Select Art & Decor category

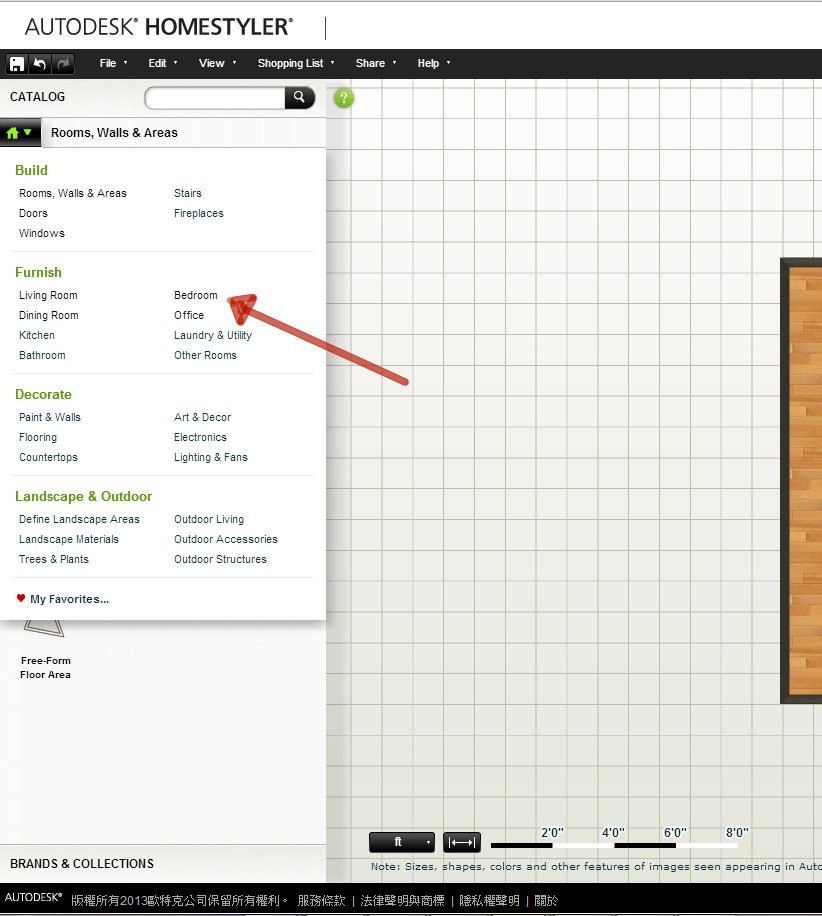(202, 418)
